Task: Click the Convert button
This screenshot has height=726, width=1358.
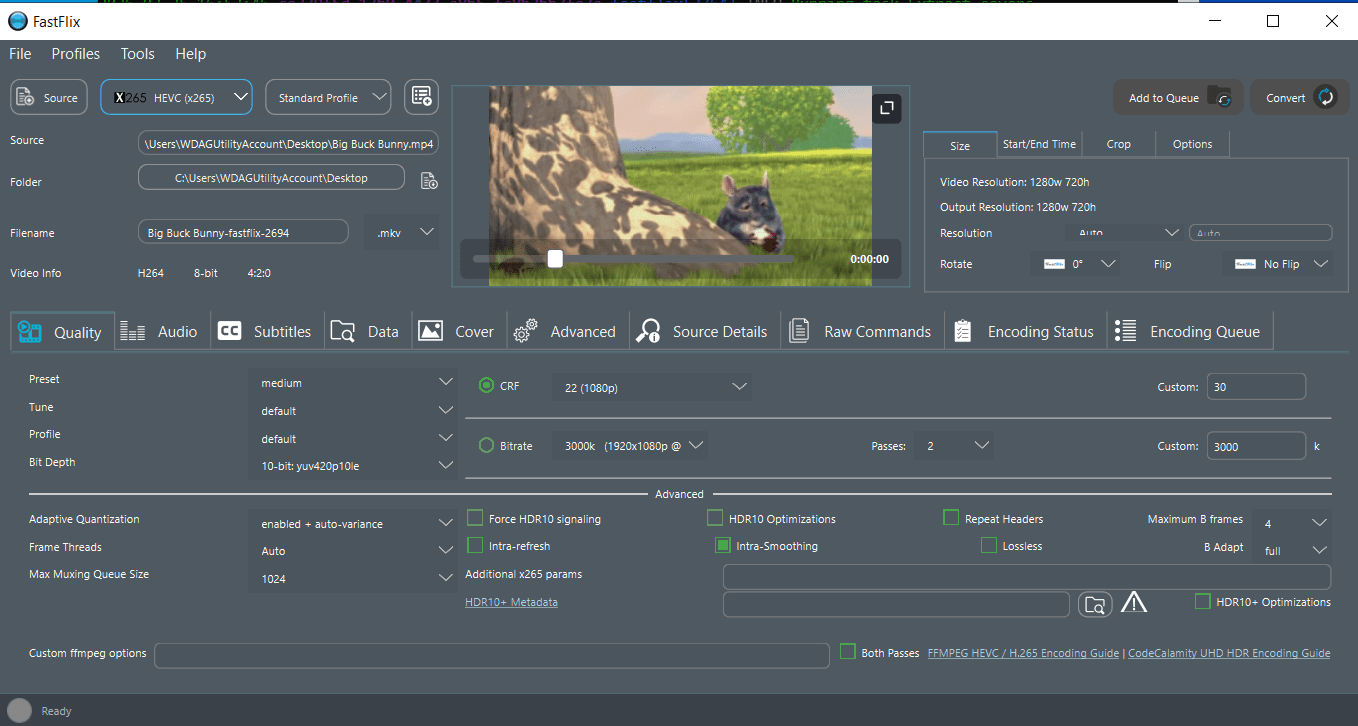Action: (x=1299, y=98)
